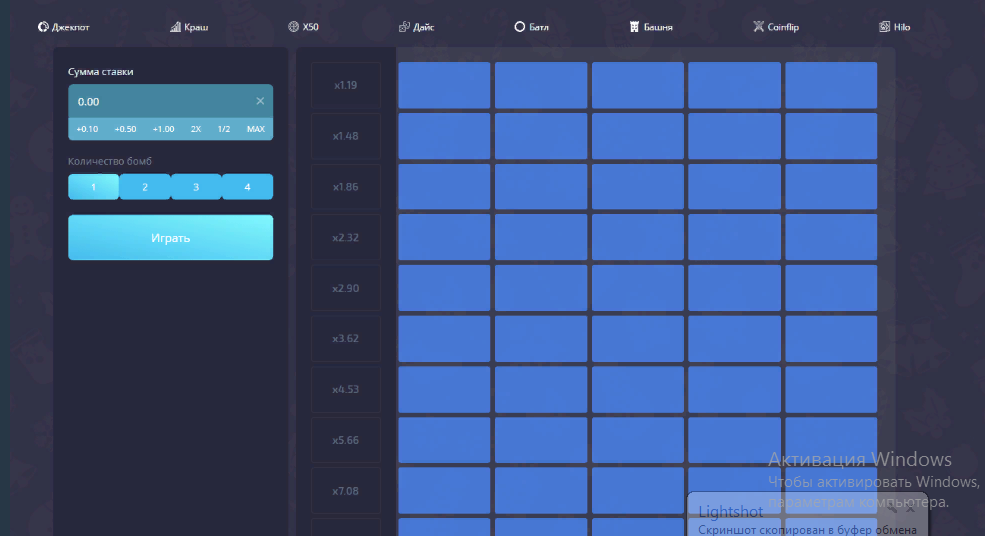Select 2 bombs option

[x=145, y=187]
